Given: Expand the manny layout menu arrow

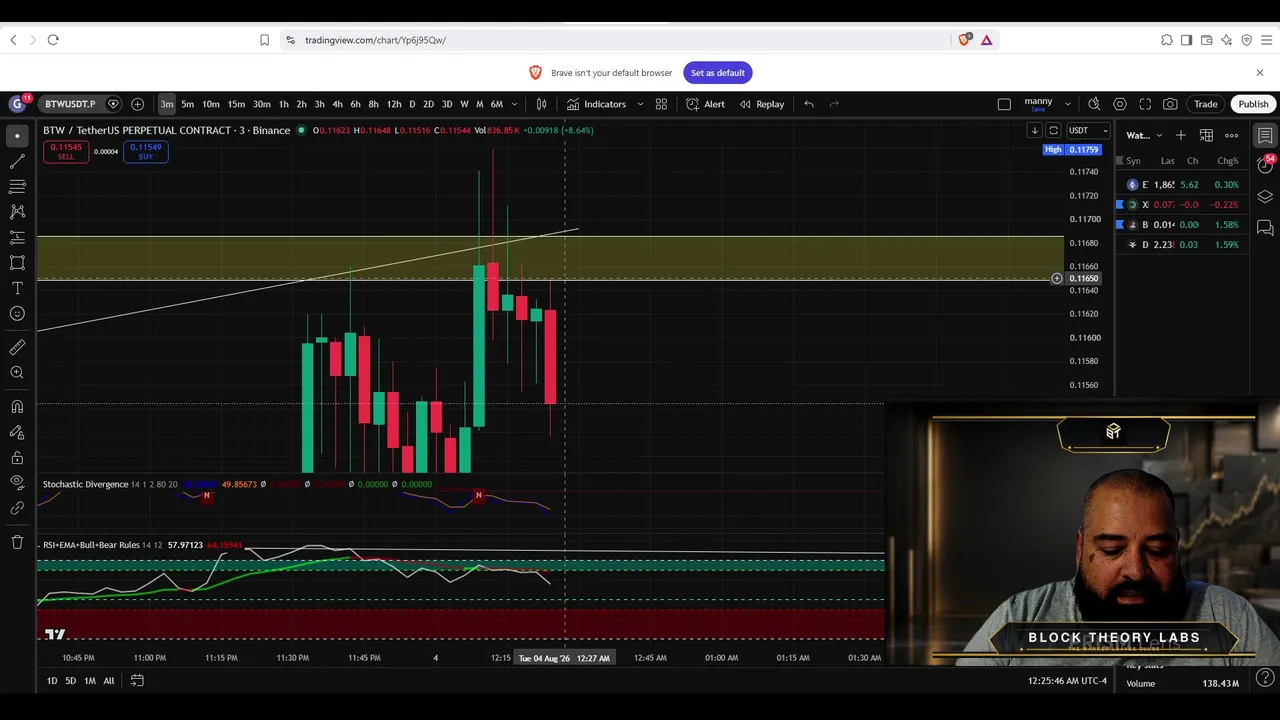Looking at the screenshot, I should pos(1067,104).
